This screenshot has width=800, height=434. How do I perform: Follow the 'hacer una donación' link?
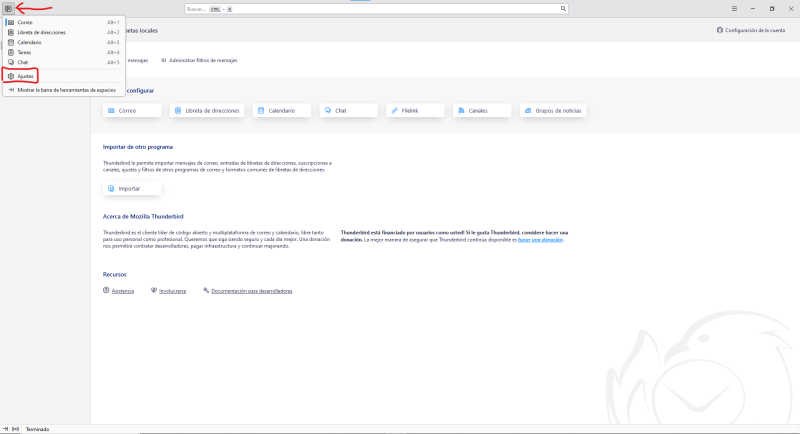(540, 240)
